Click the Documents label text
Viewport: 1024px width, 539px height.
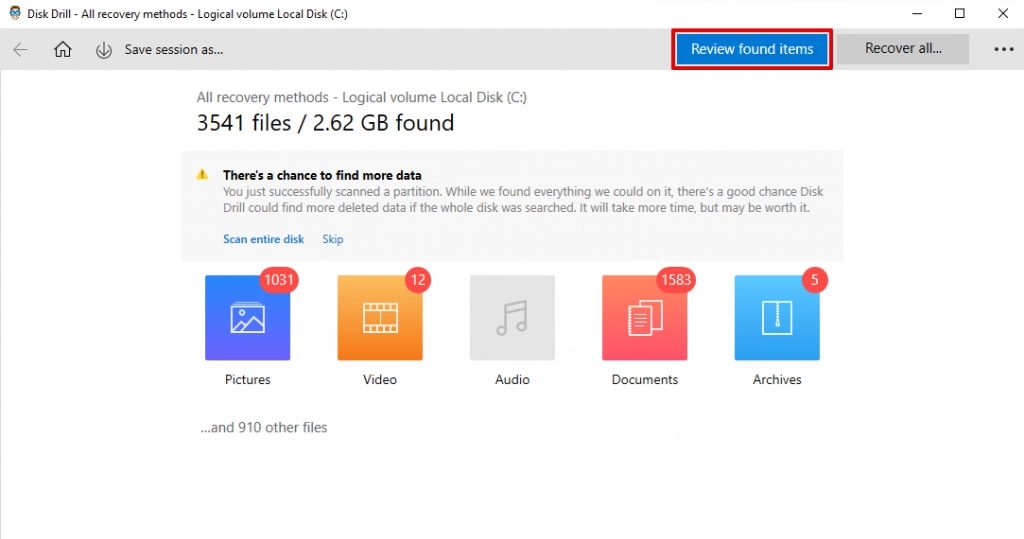click(645, 380)
